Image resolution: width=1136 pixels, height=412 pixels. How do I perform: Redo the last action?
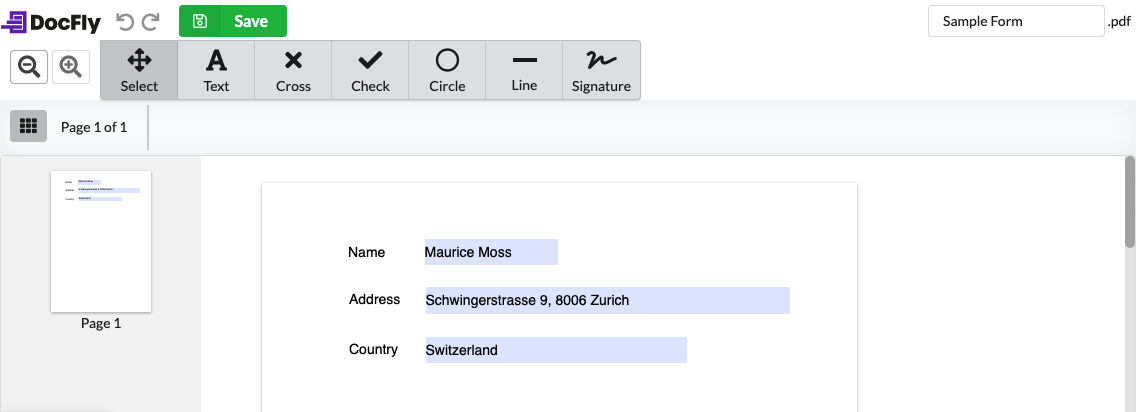tap(151, 21)
